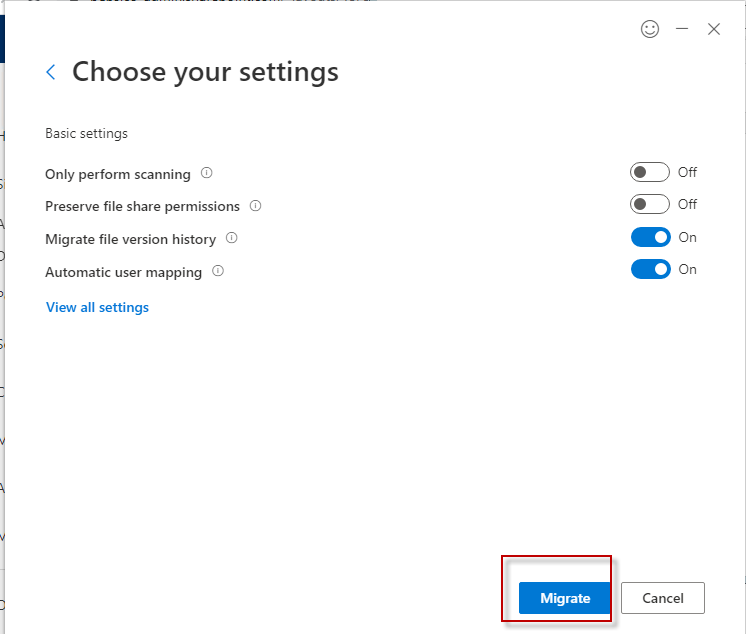The width and height of the screenshot is (746, 634).
Task: Click the Basic settings section label
Action: point(86,133)
